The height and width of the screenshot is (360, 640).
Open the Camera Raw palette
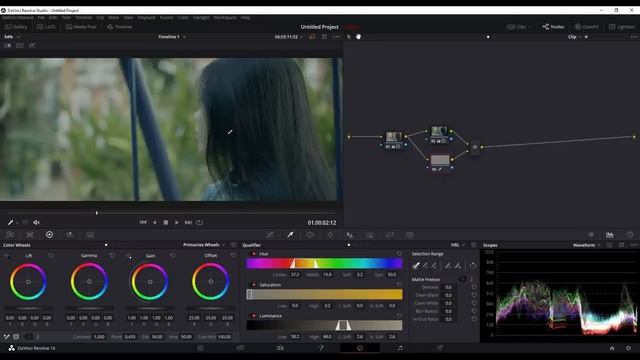pyautogui.click(x=10, y=235)
